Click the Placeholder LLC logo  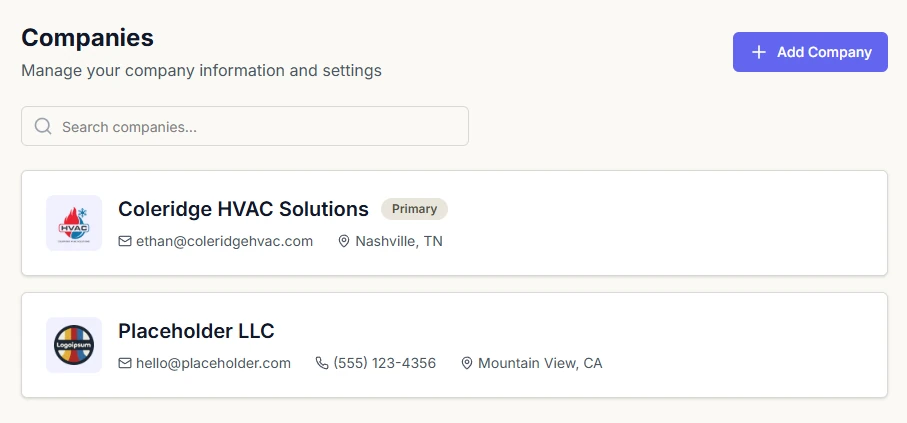click(x=74, y=345)
